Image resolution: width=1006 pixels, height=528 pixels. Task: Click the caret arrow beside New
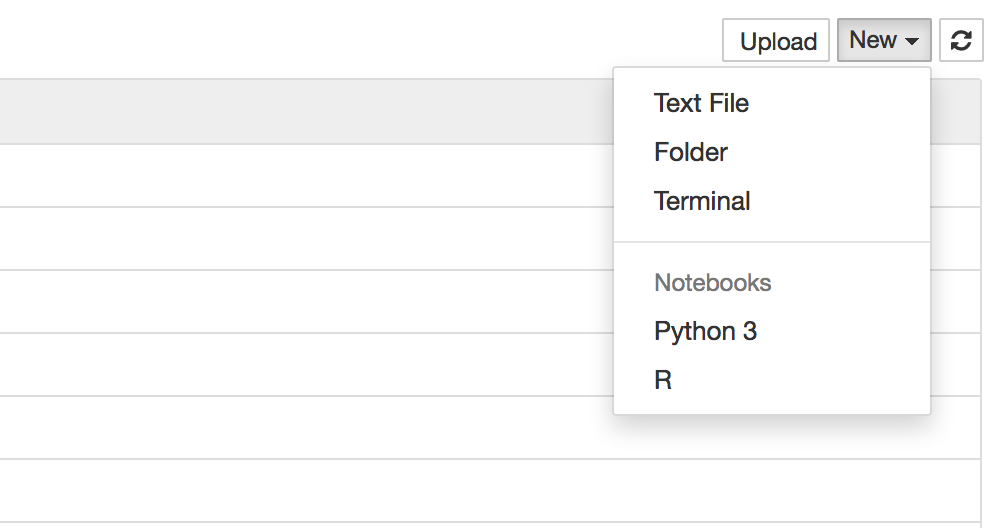tap(911, 42)
